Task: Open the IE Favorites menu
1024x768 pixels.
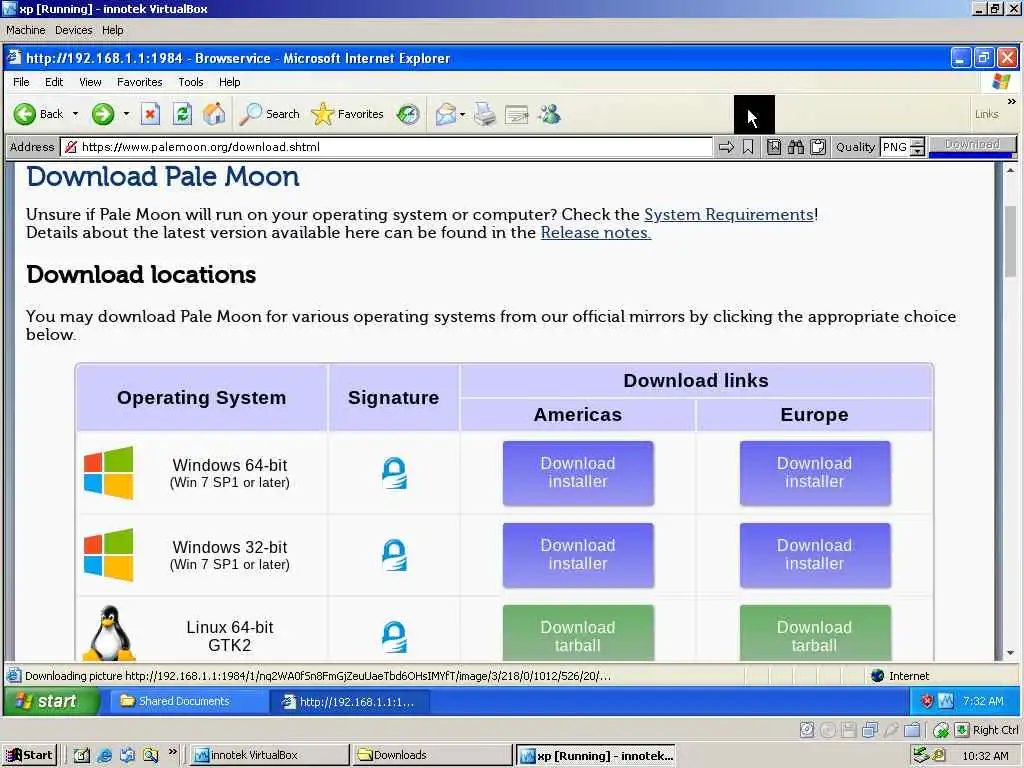Action: 140,82
